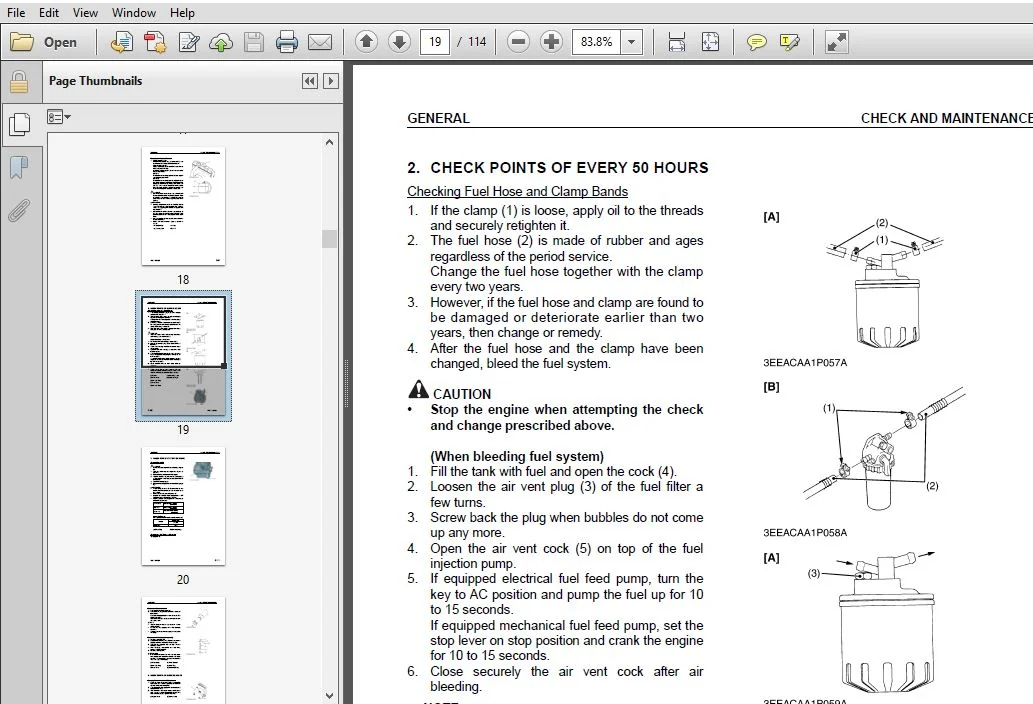Expand the panel with right arrow button

pyautogui.click(x=331, y=81)
